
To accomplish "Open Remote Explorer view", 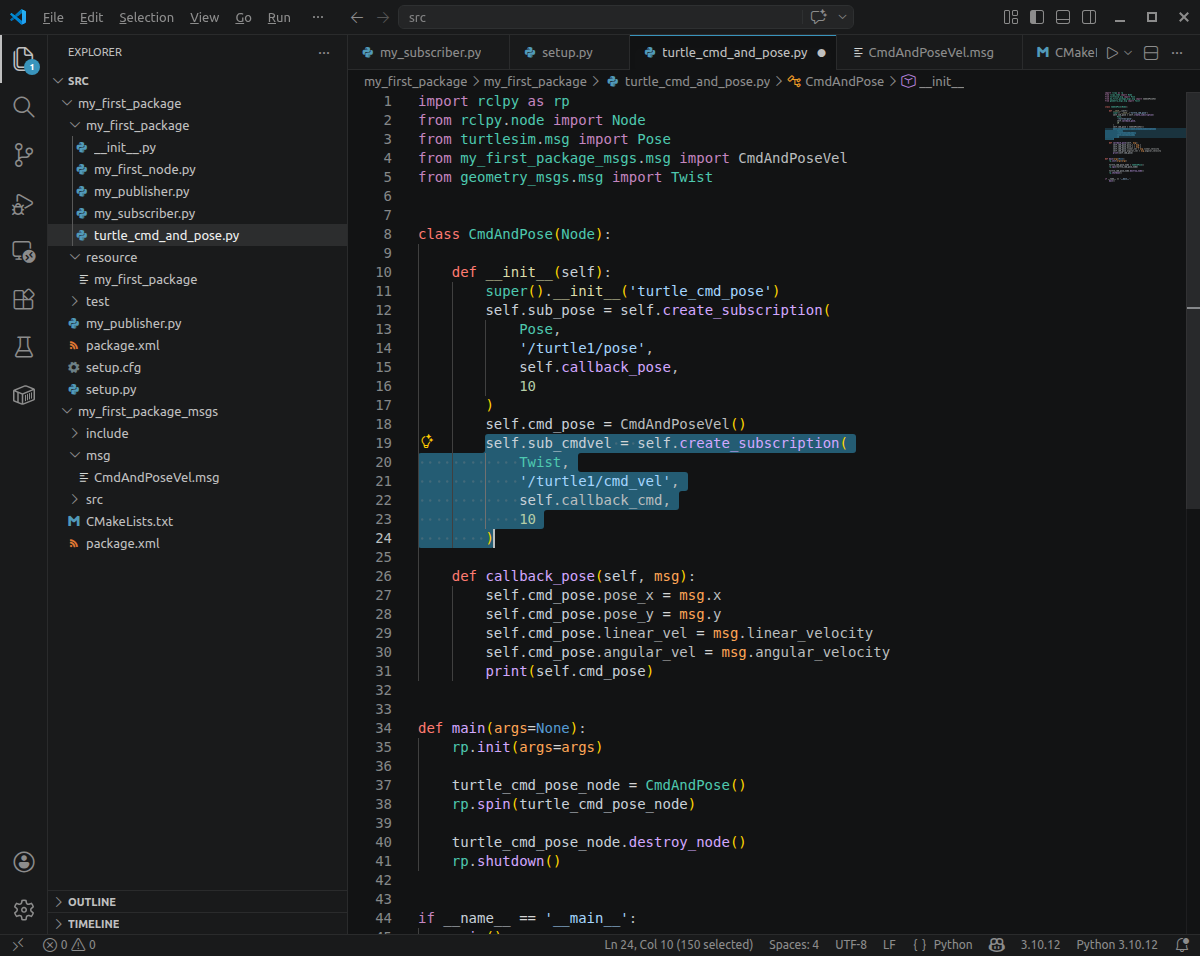I will pyautogui.click(x=24, y=251).
